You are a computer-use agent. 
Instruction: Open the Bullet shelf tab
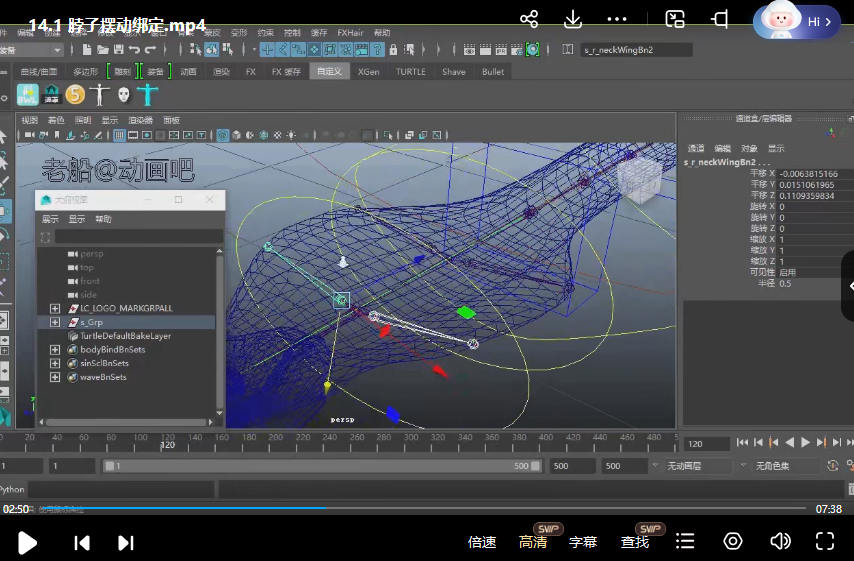[493, 72]
